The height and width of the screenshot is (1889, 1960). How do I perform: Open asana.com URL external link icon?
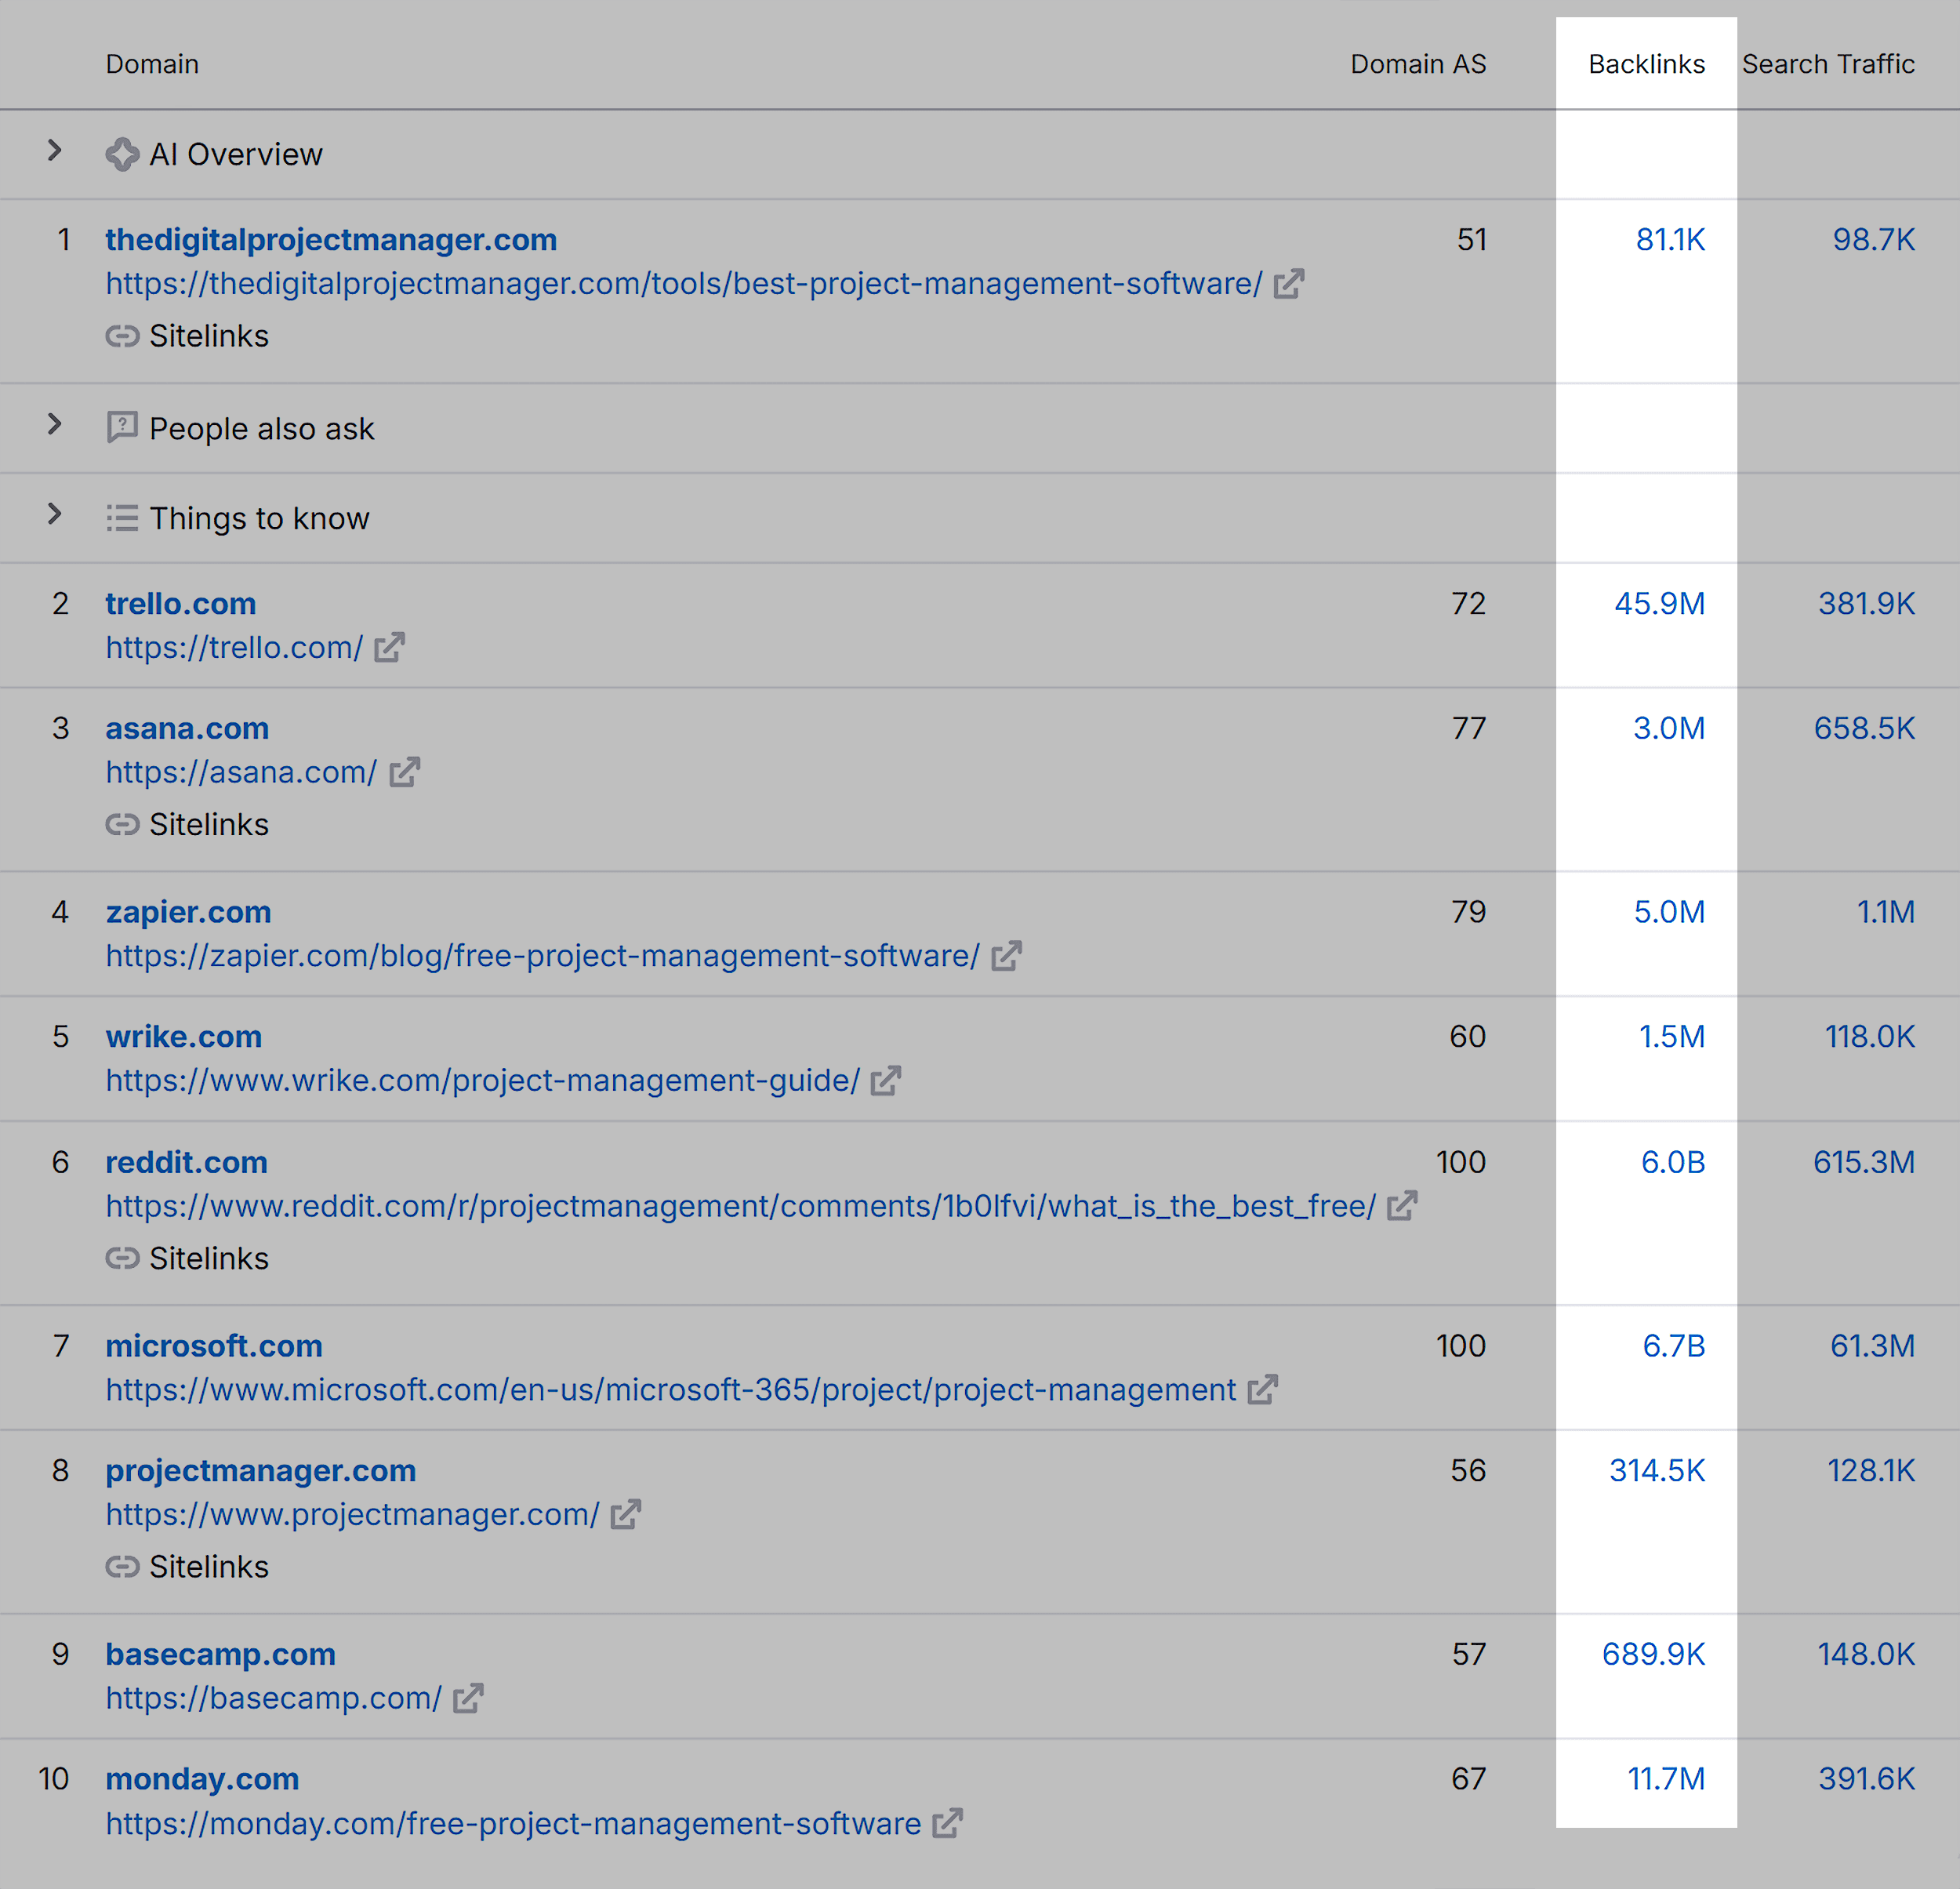[x=404, y=773]
